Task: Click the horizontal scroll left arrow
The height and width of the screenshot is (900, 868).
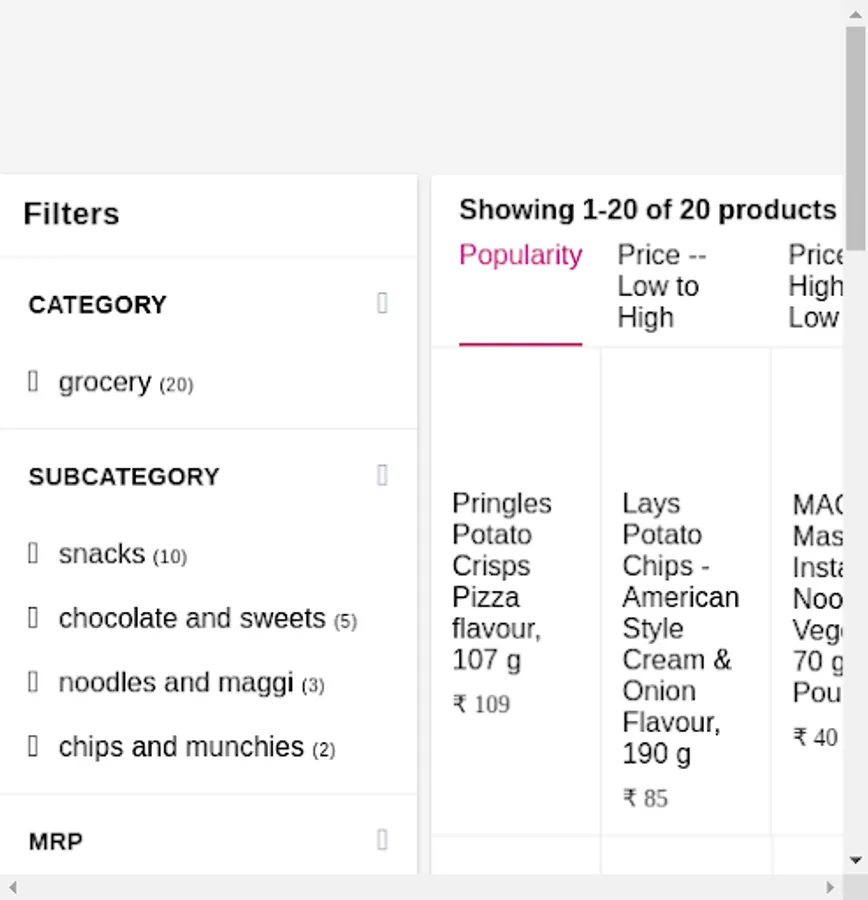Action: pos(12,887)
